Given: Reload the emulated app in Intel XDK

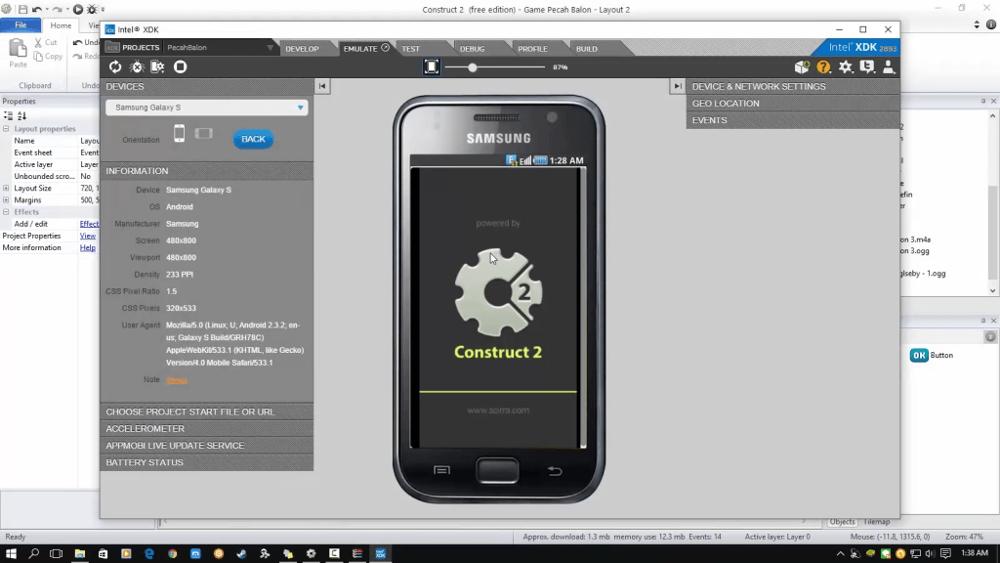Looking at the screenshot, I should tap(115, 67).
